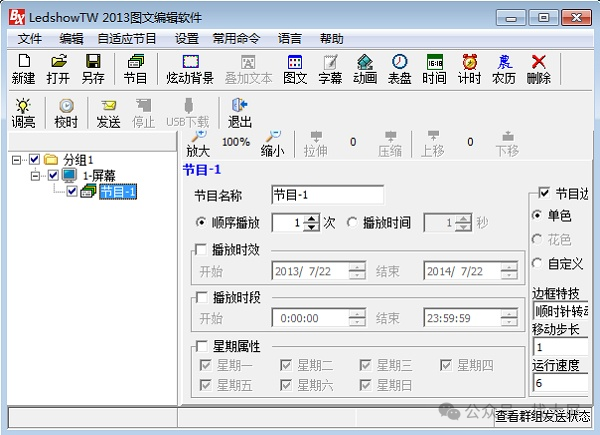Image resolution: width=600 pixels, height=435 pixels.
Task: Toggle the 星期属性 checkbox
Action: (202, 346)
